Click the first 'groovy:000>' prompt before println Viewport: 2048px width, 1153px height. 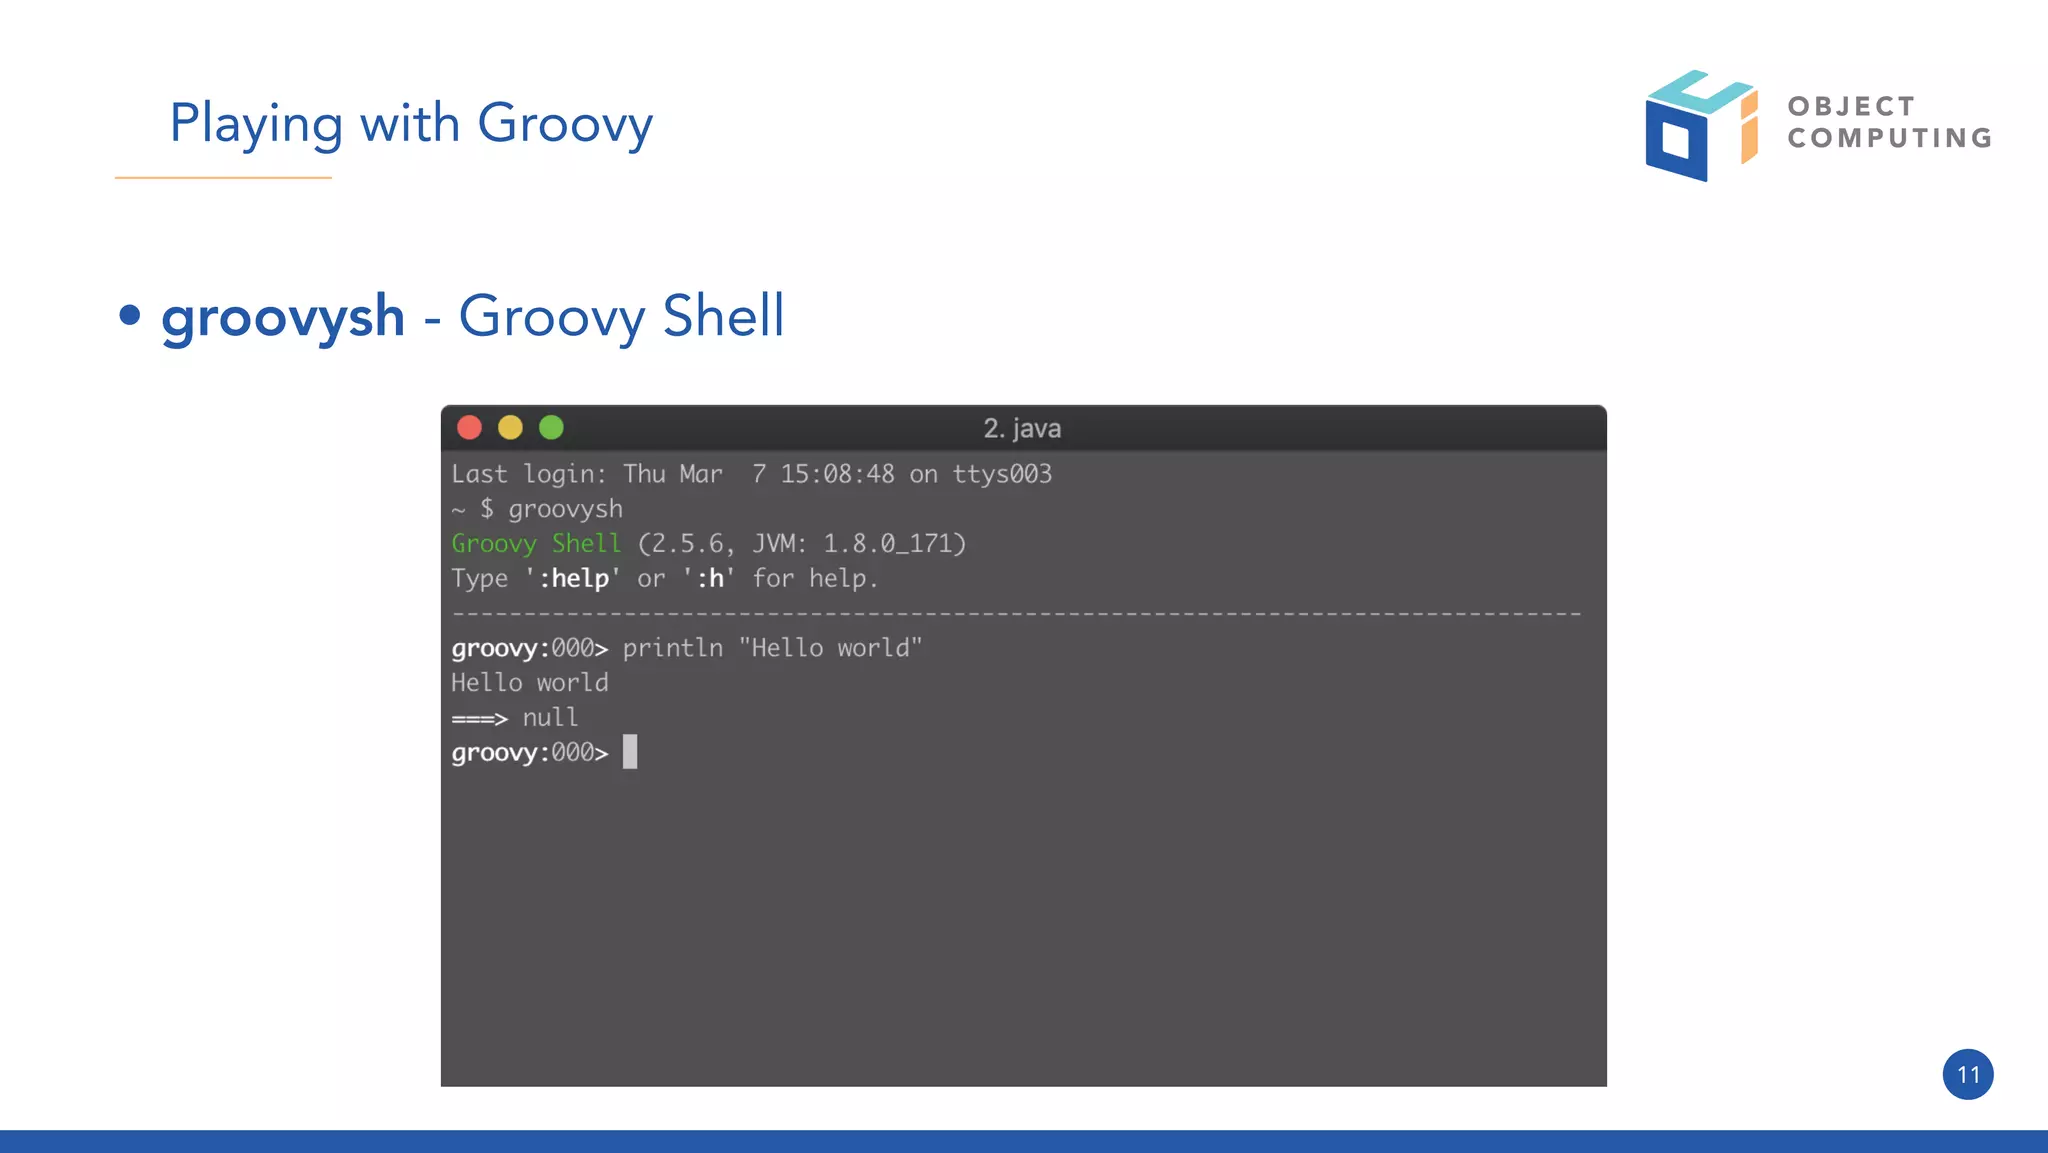click(x=530, y=649)
